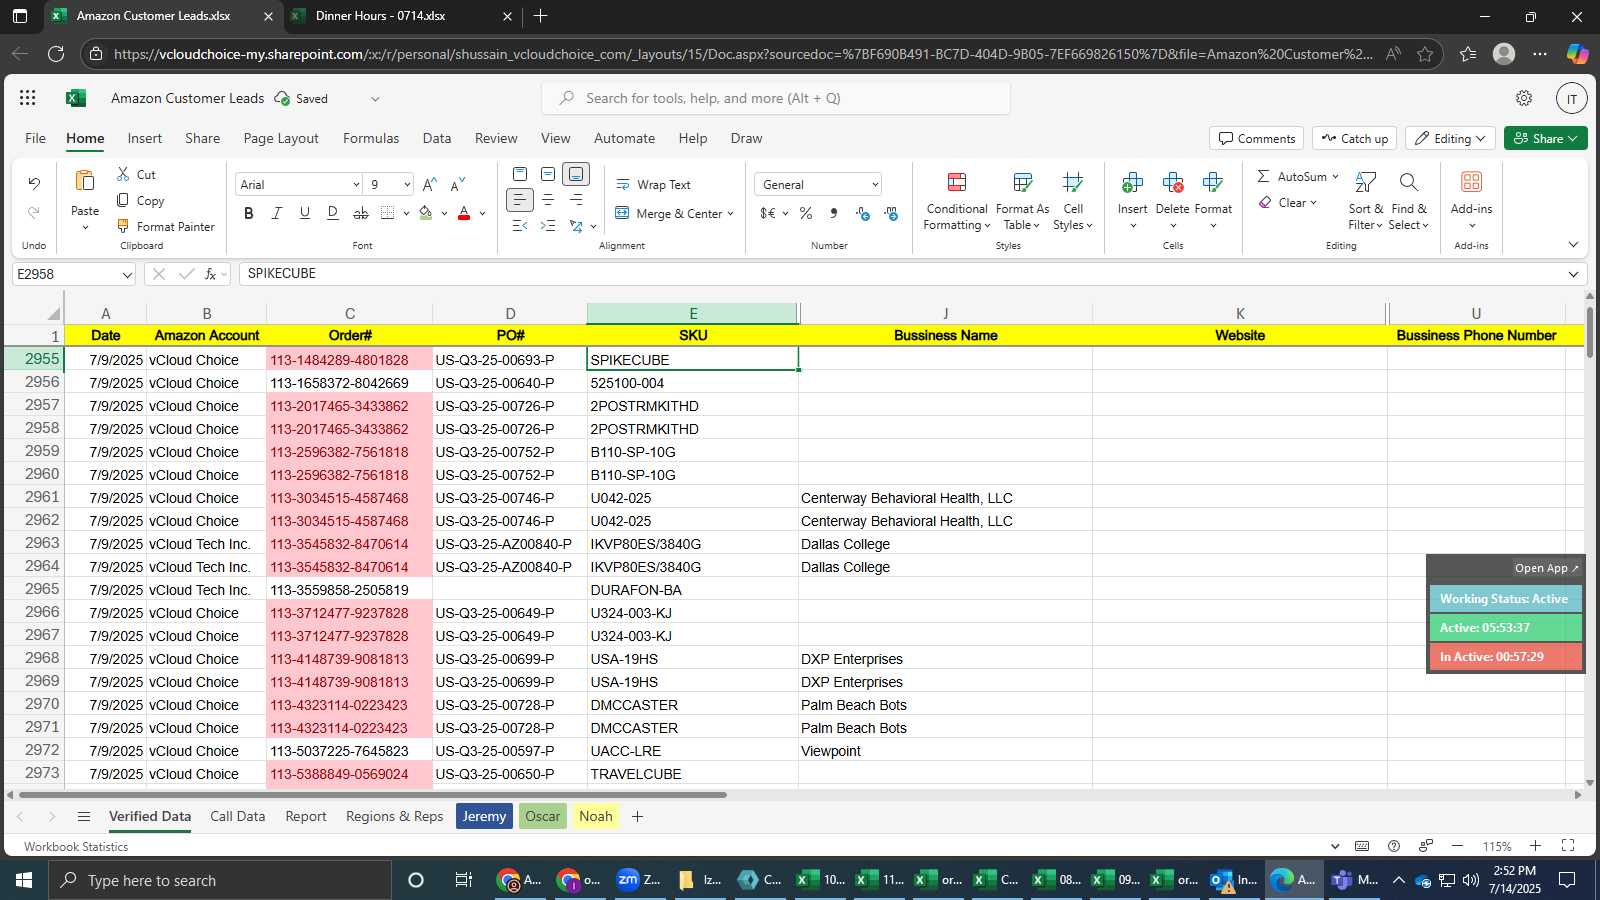Image resolution: width=1600 pixels, height=900 pixels.
Task: Open the settings gear in Excel header
Action: click(x=1524, y=98)
